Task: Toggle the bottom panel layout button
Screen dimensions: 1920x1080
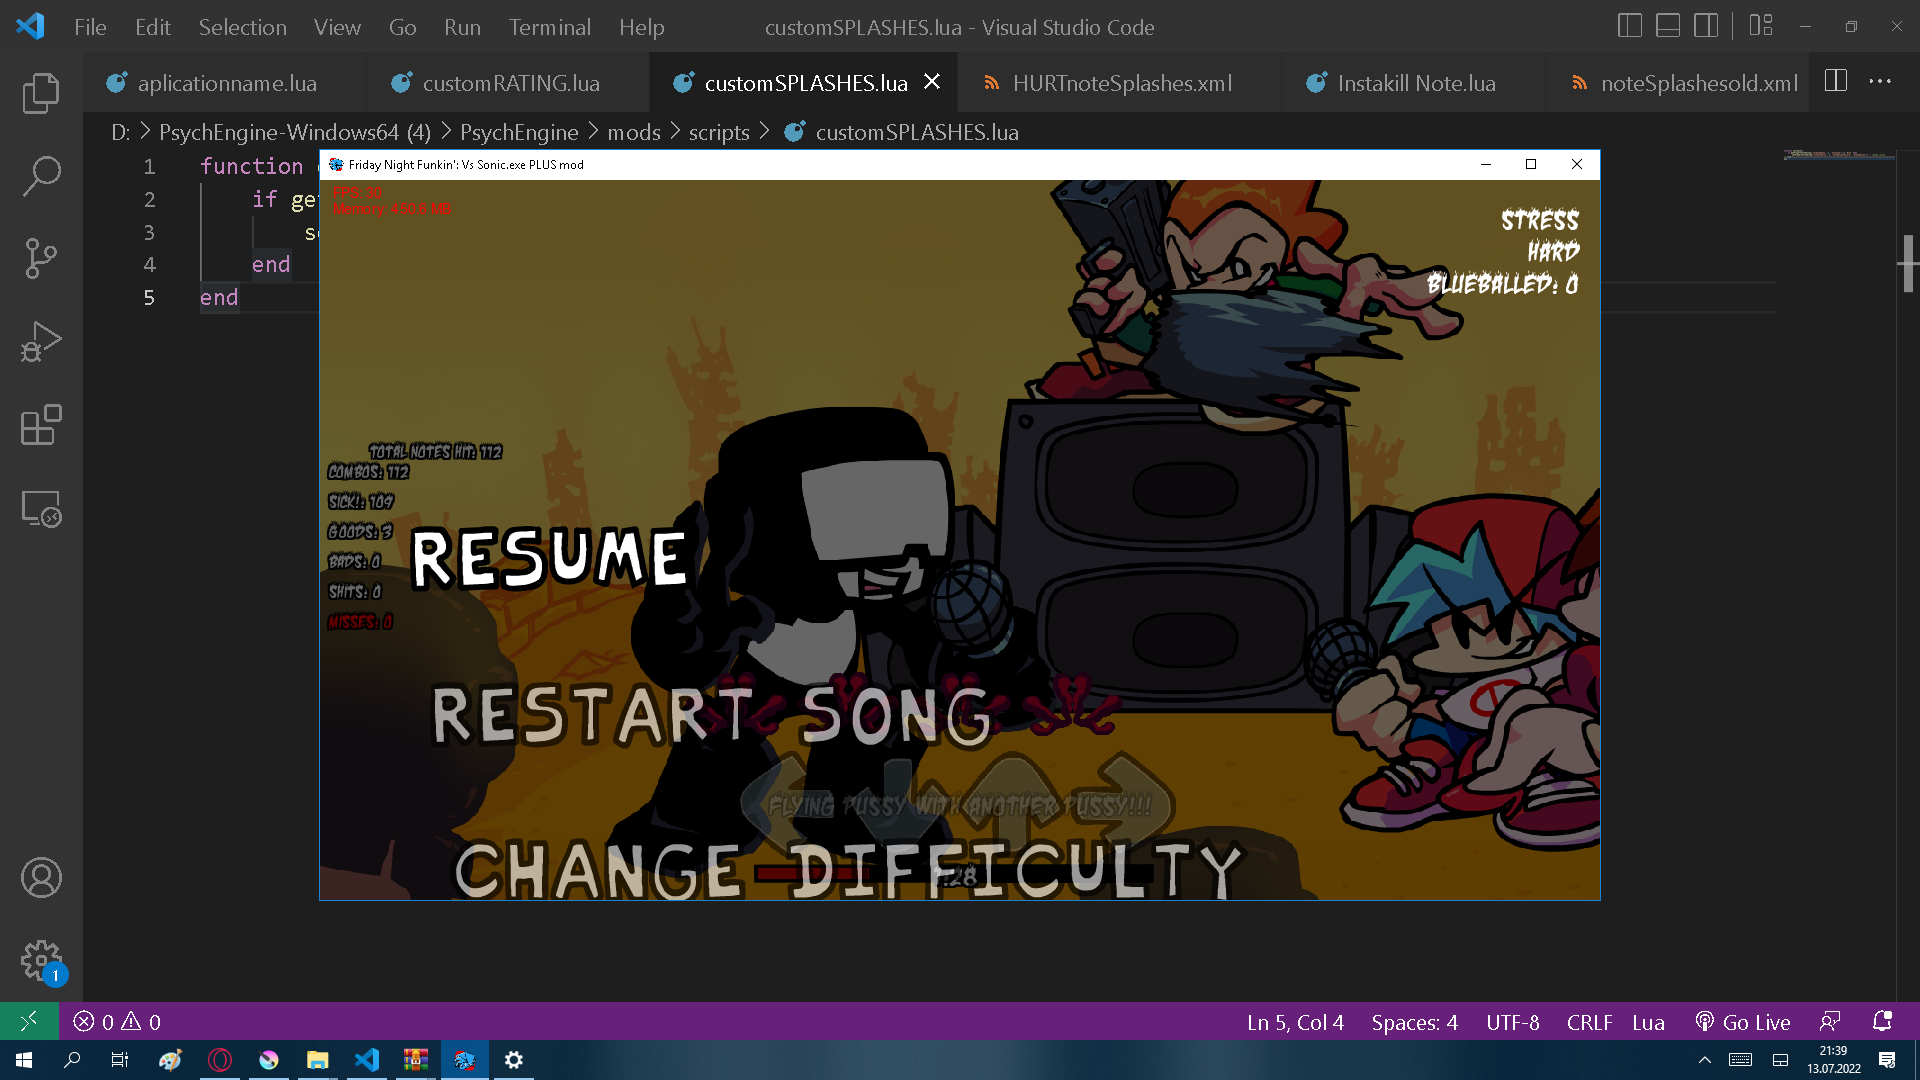Action: pyautogui.click(x=1667, y=27)
